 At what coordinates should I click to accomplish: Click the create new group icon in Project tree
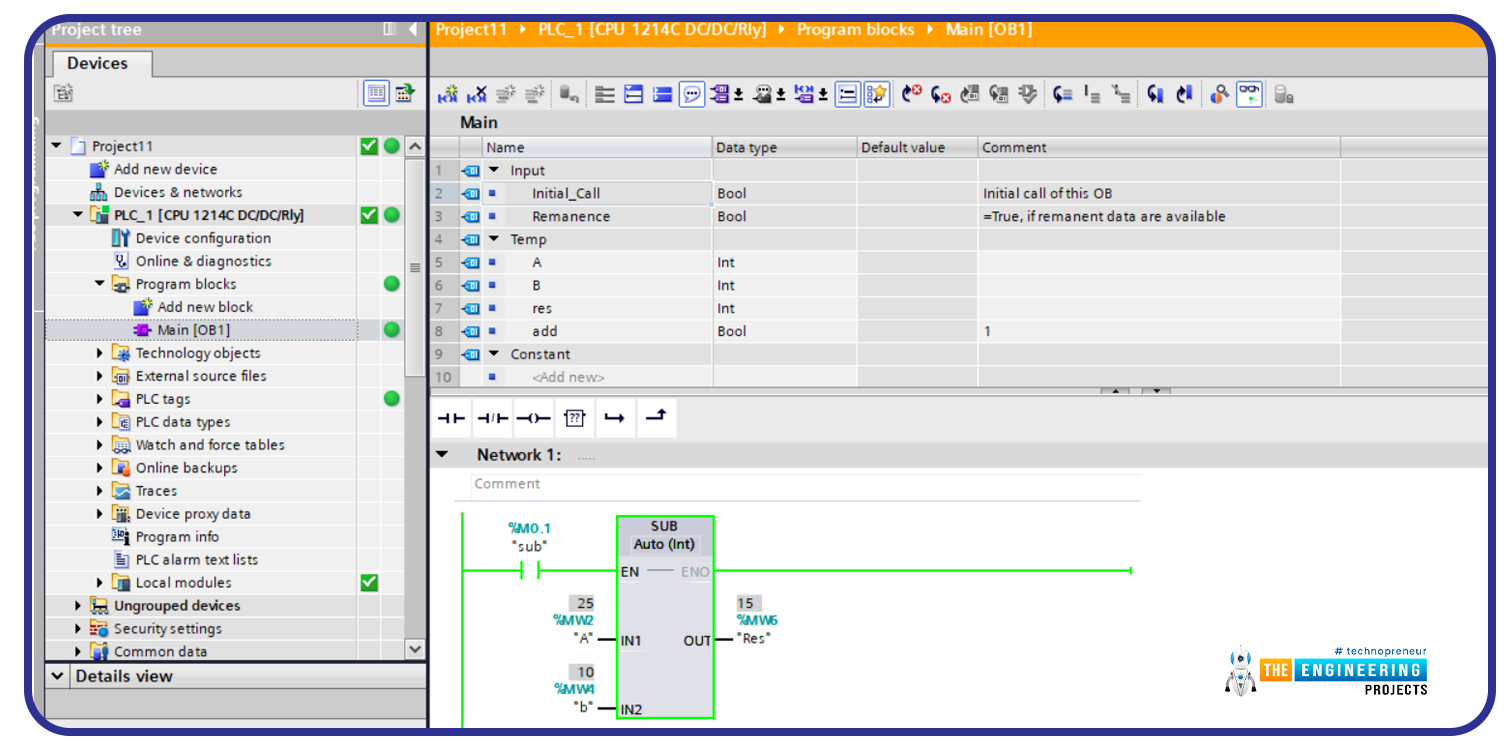click(64, 94)
